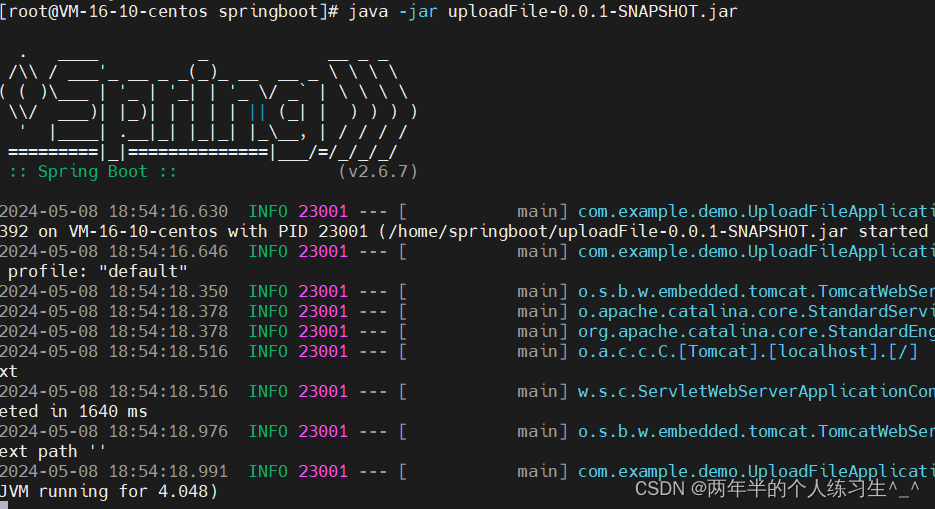The image size is (935, 509).
Task: Click timestamp 2024-05-08 18:54:16.646
Action: pyautogui.click(x=114, y=252)
